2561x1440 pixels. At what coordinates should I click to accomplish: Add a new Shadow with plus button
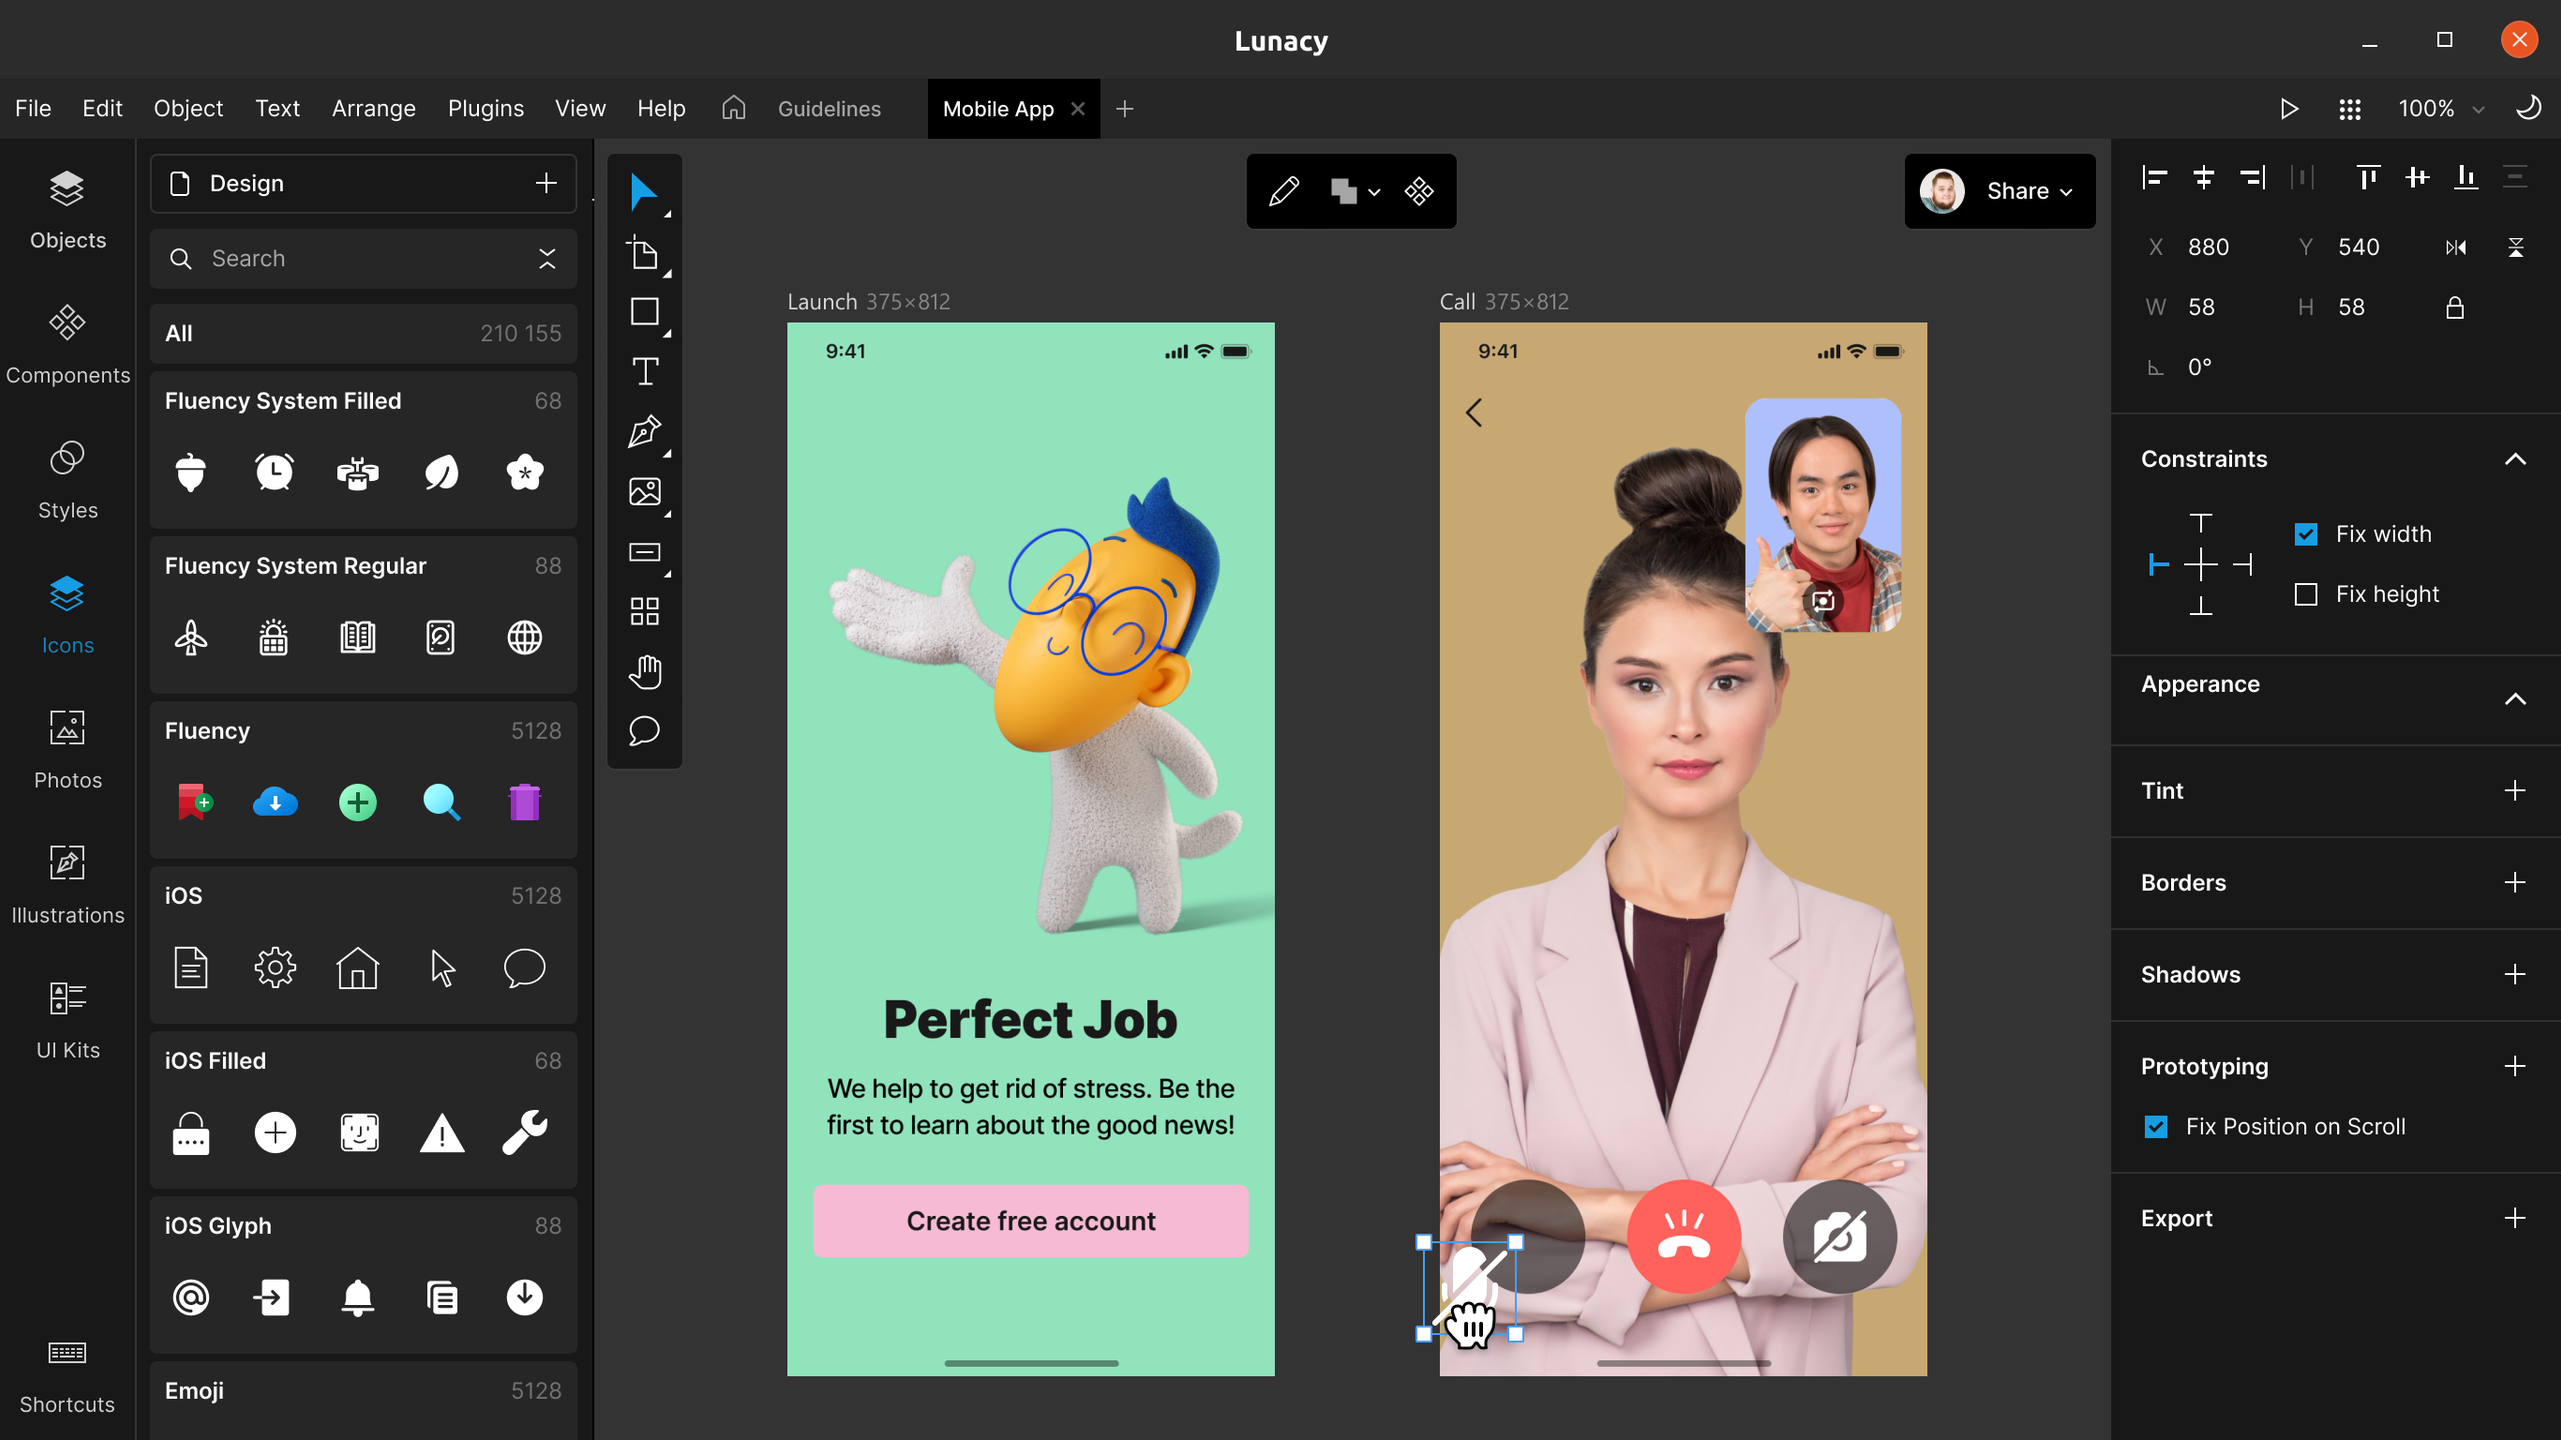click(x=2515, y=974)
